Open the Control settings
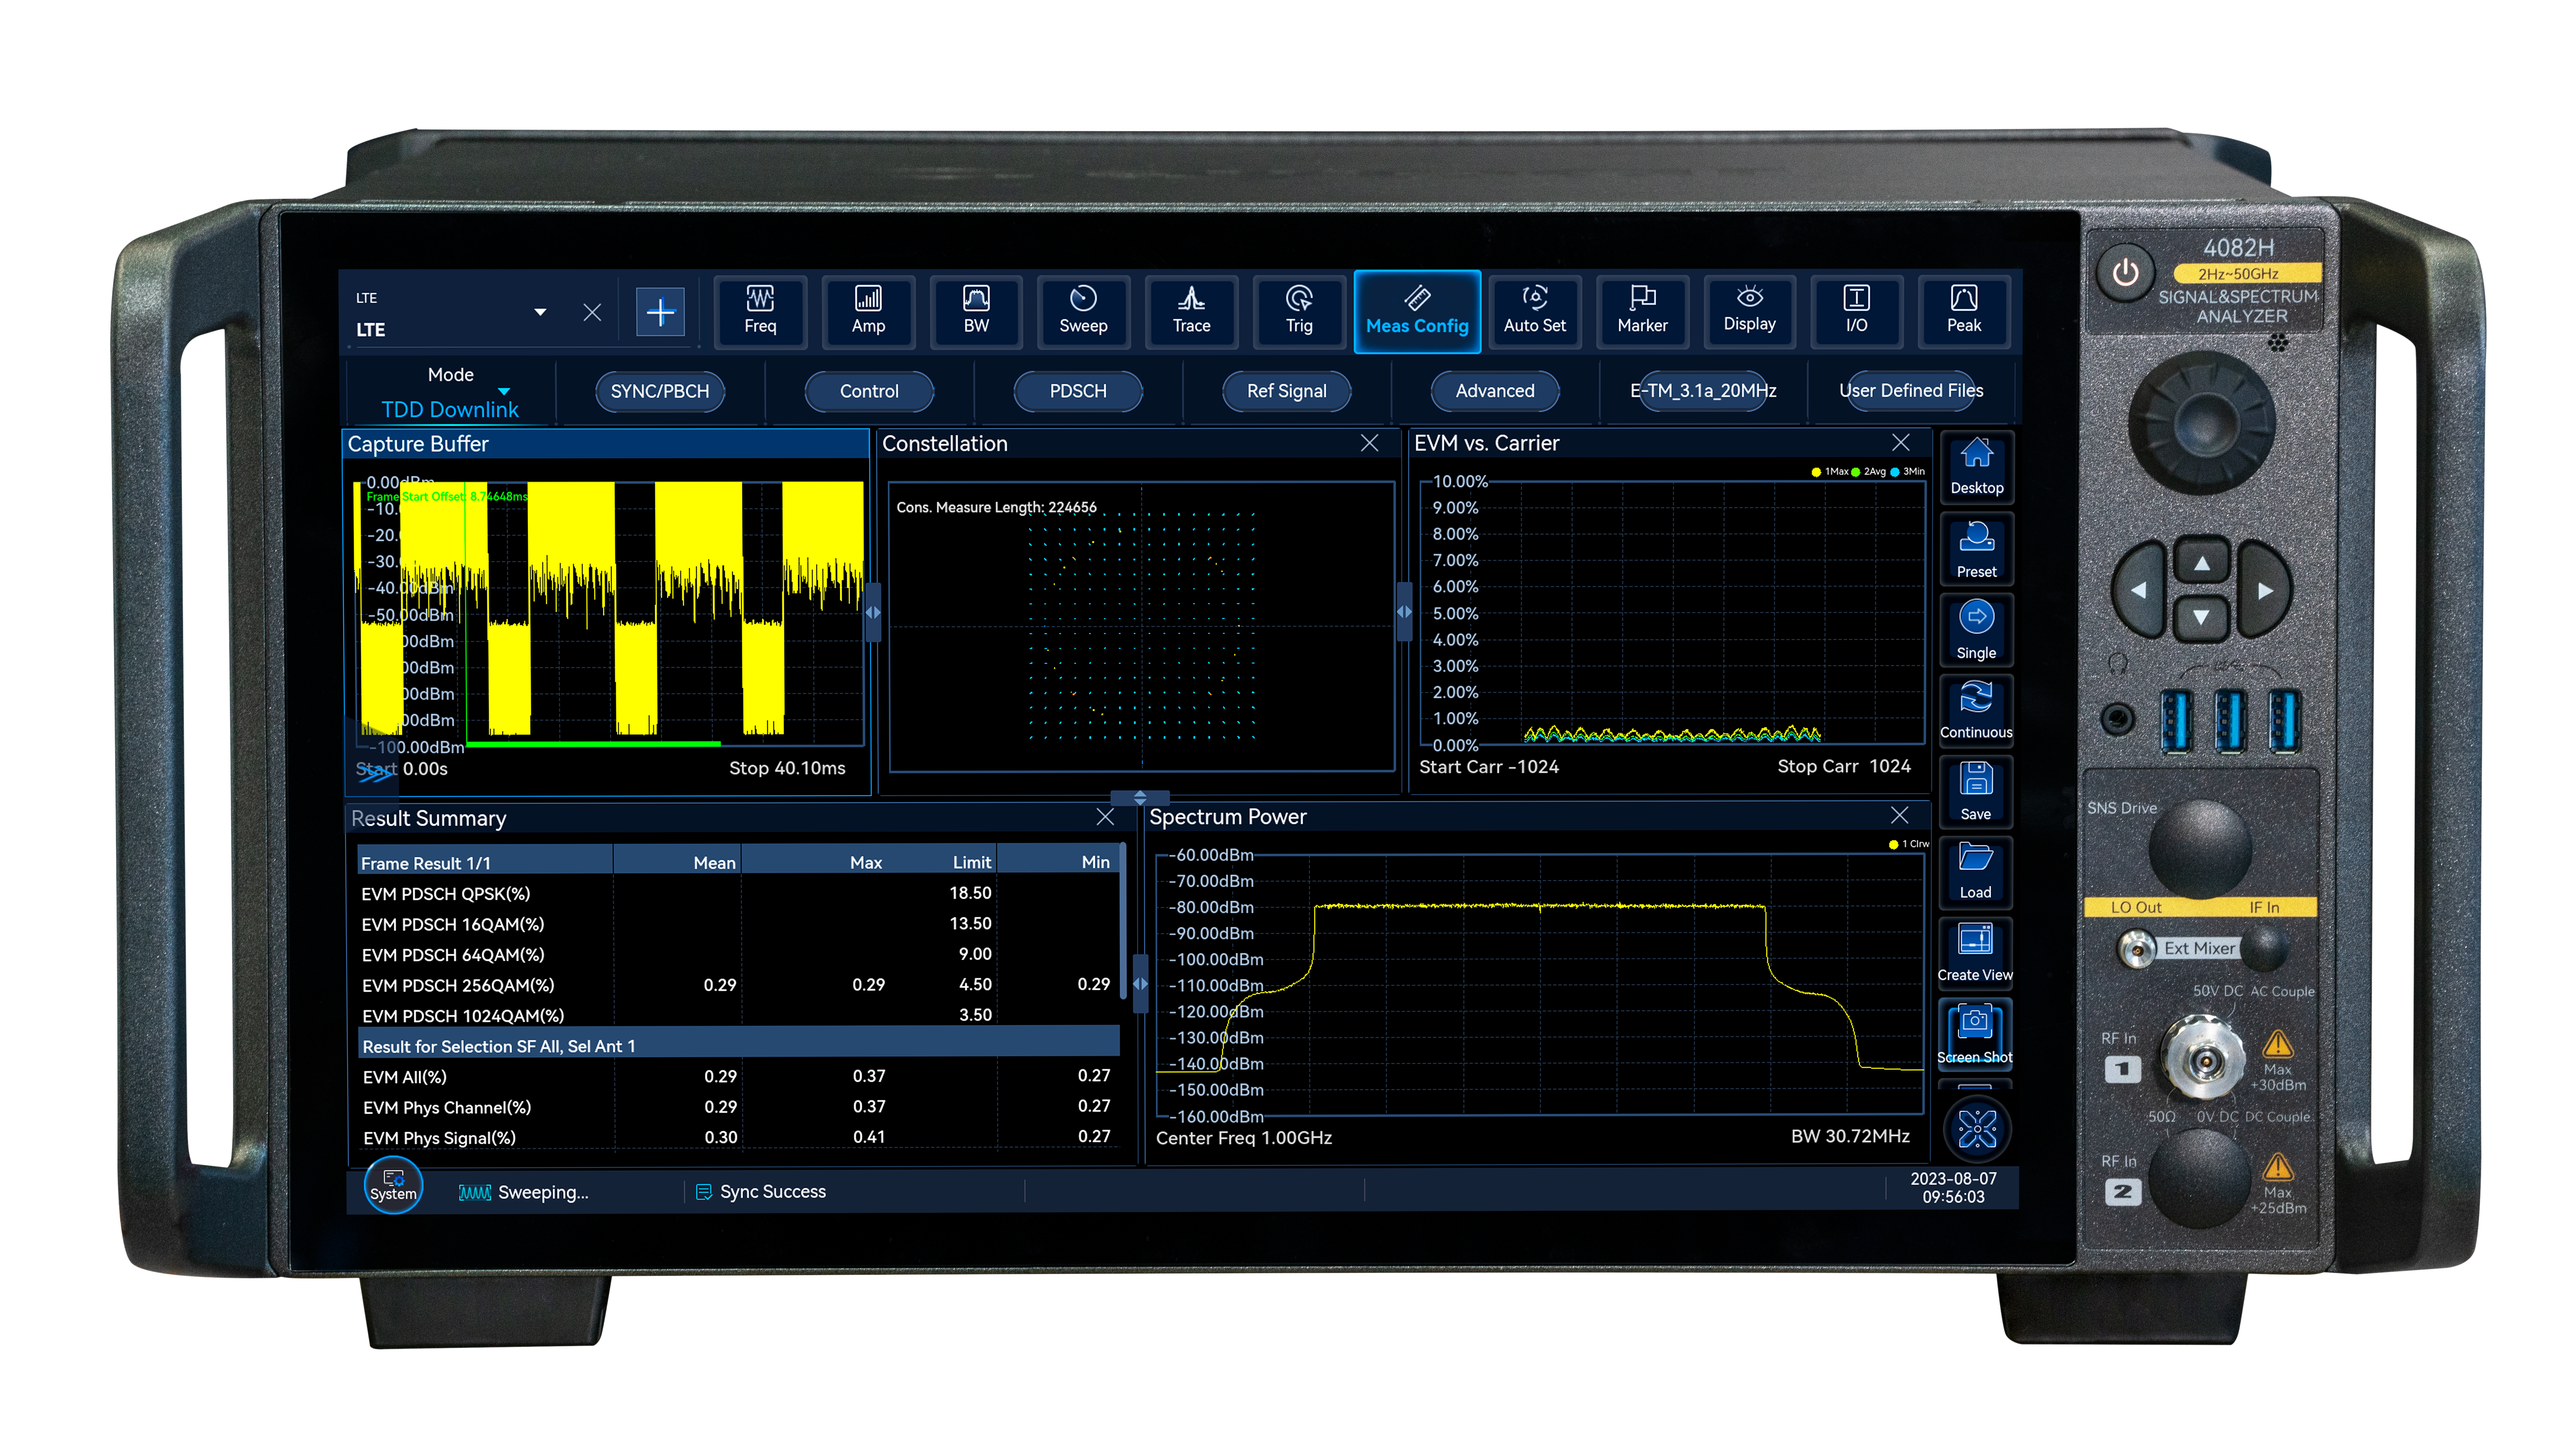Image resolution: width=2576 pixels, height=1445 pixels. (869, 391)
